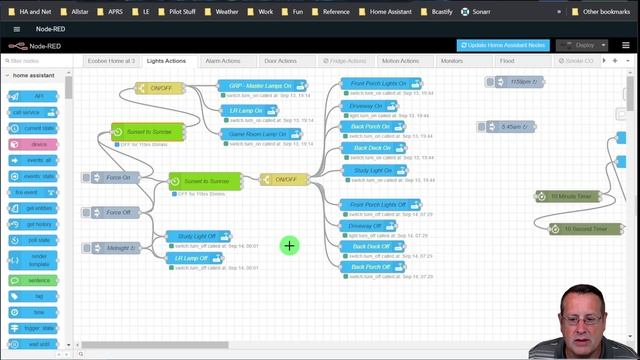Select the Study Light Off node
640x360 pixels.
coord(199,236)
